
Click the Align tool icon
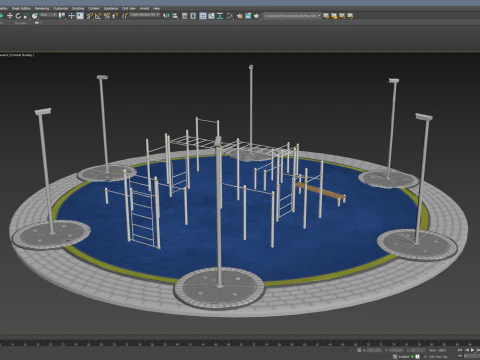pyautogui.click(x=175, y=16)
